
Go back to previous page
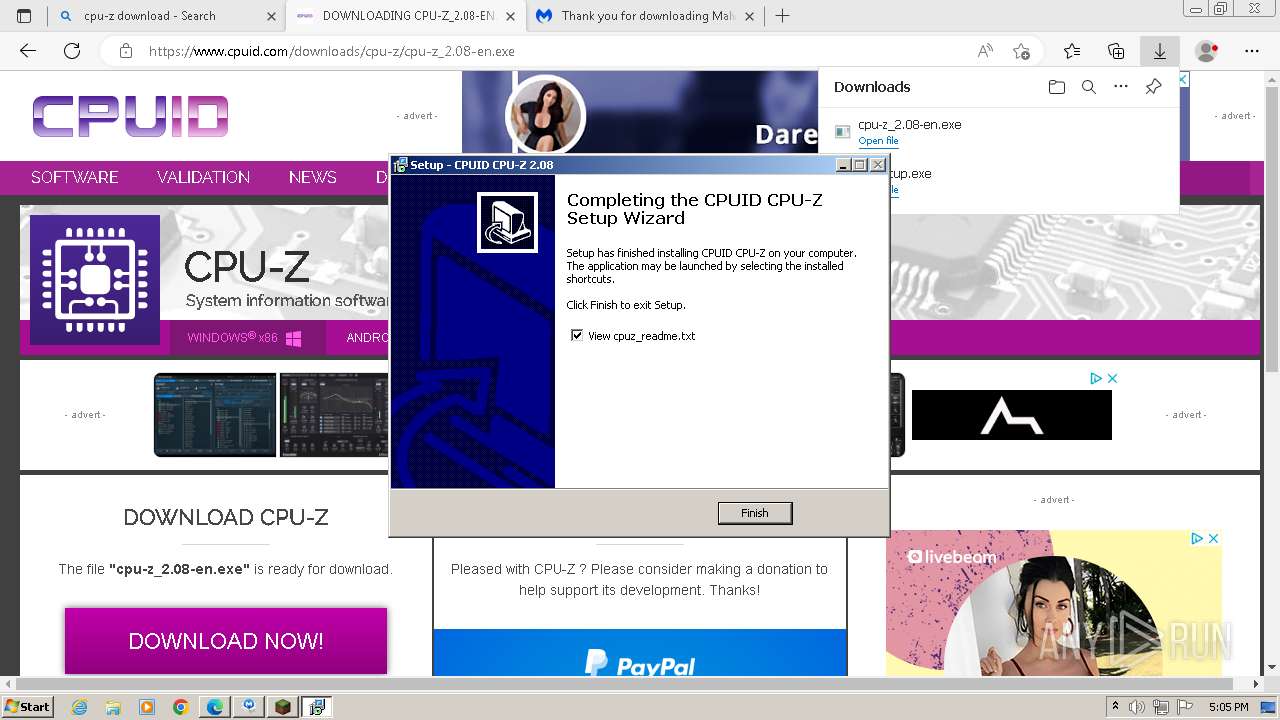(x=28, y=51)
